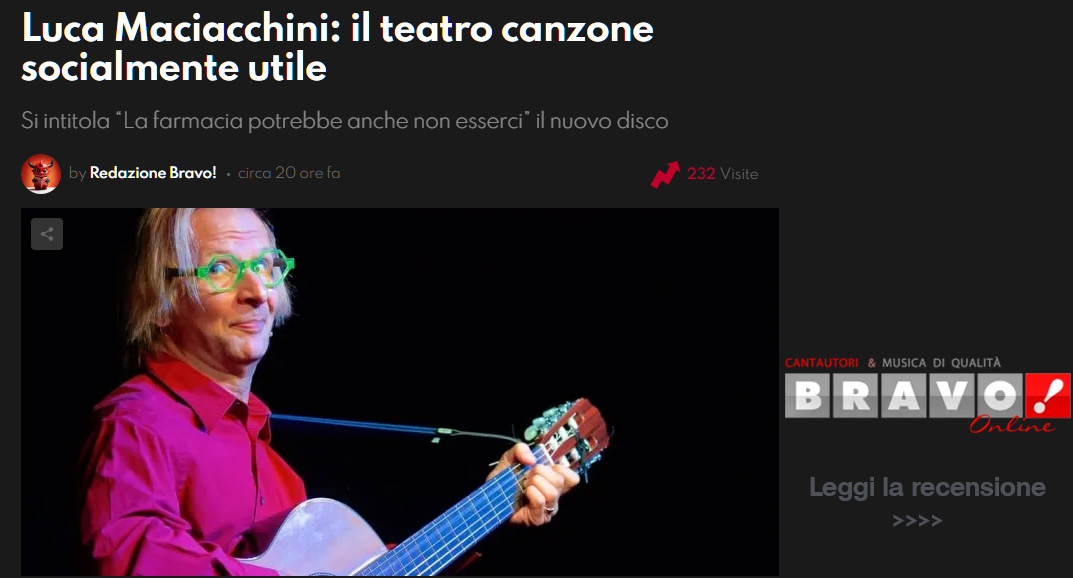This screenshot has width=1073, height=578.
Task: Click the red exclamation mark logo tile
Action: point(1048,395)
